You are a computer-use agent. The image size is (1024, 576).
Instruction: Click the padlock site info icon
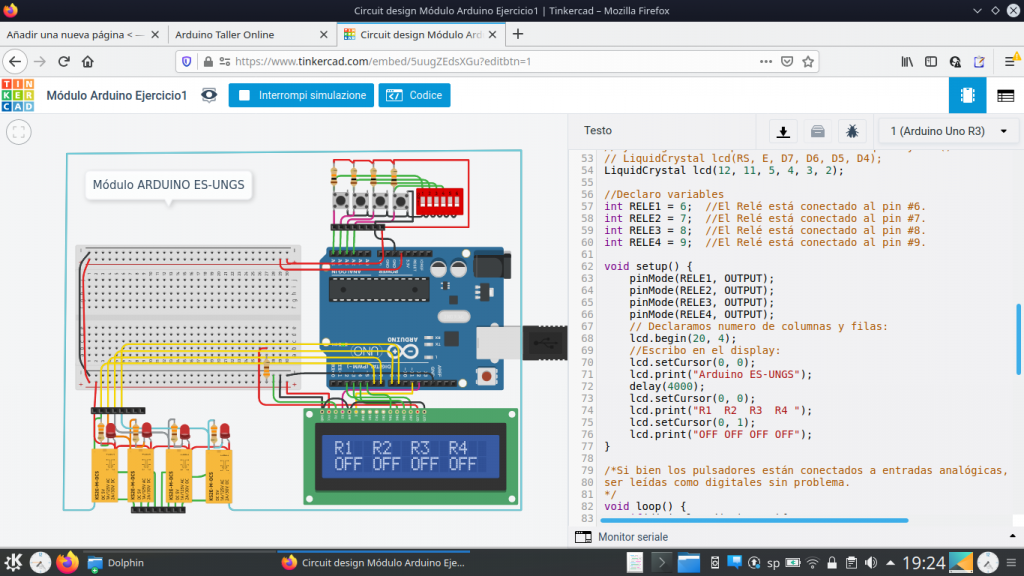tap(208, 61)
